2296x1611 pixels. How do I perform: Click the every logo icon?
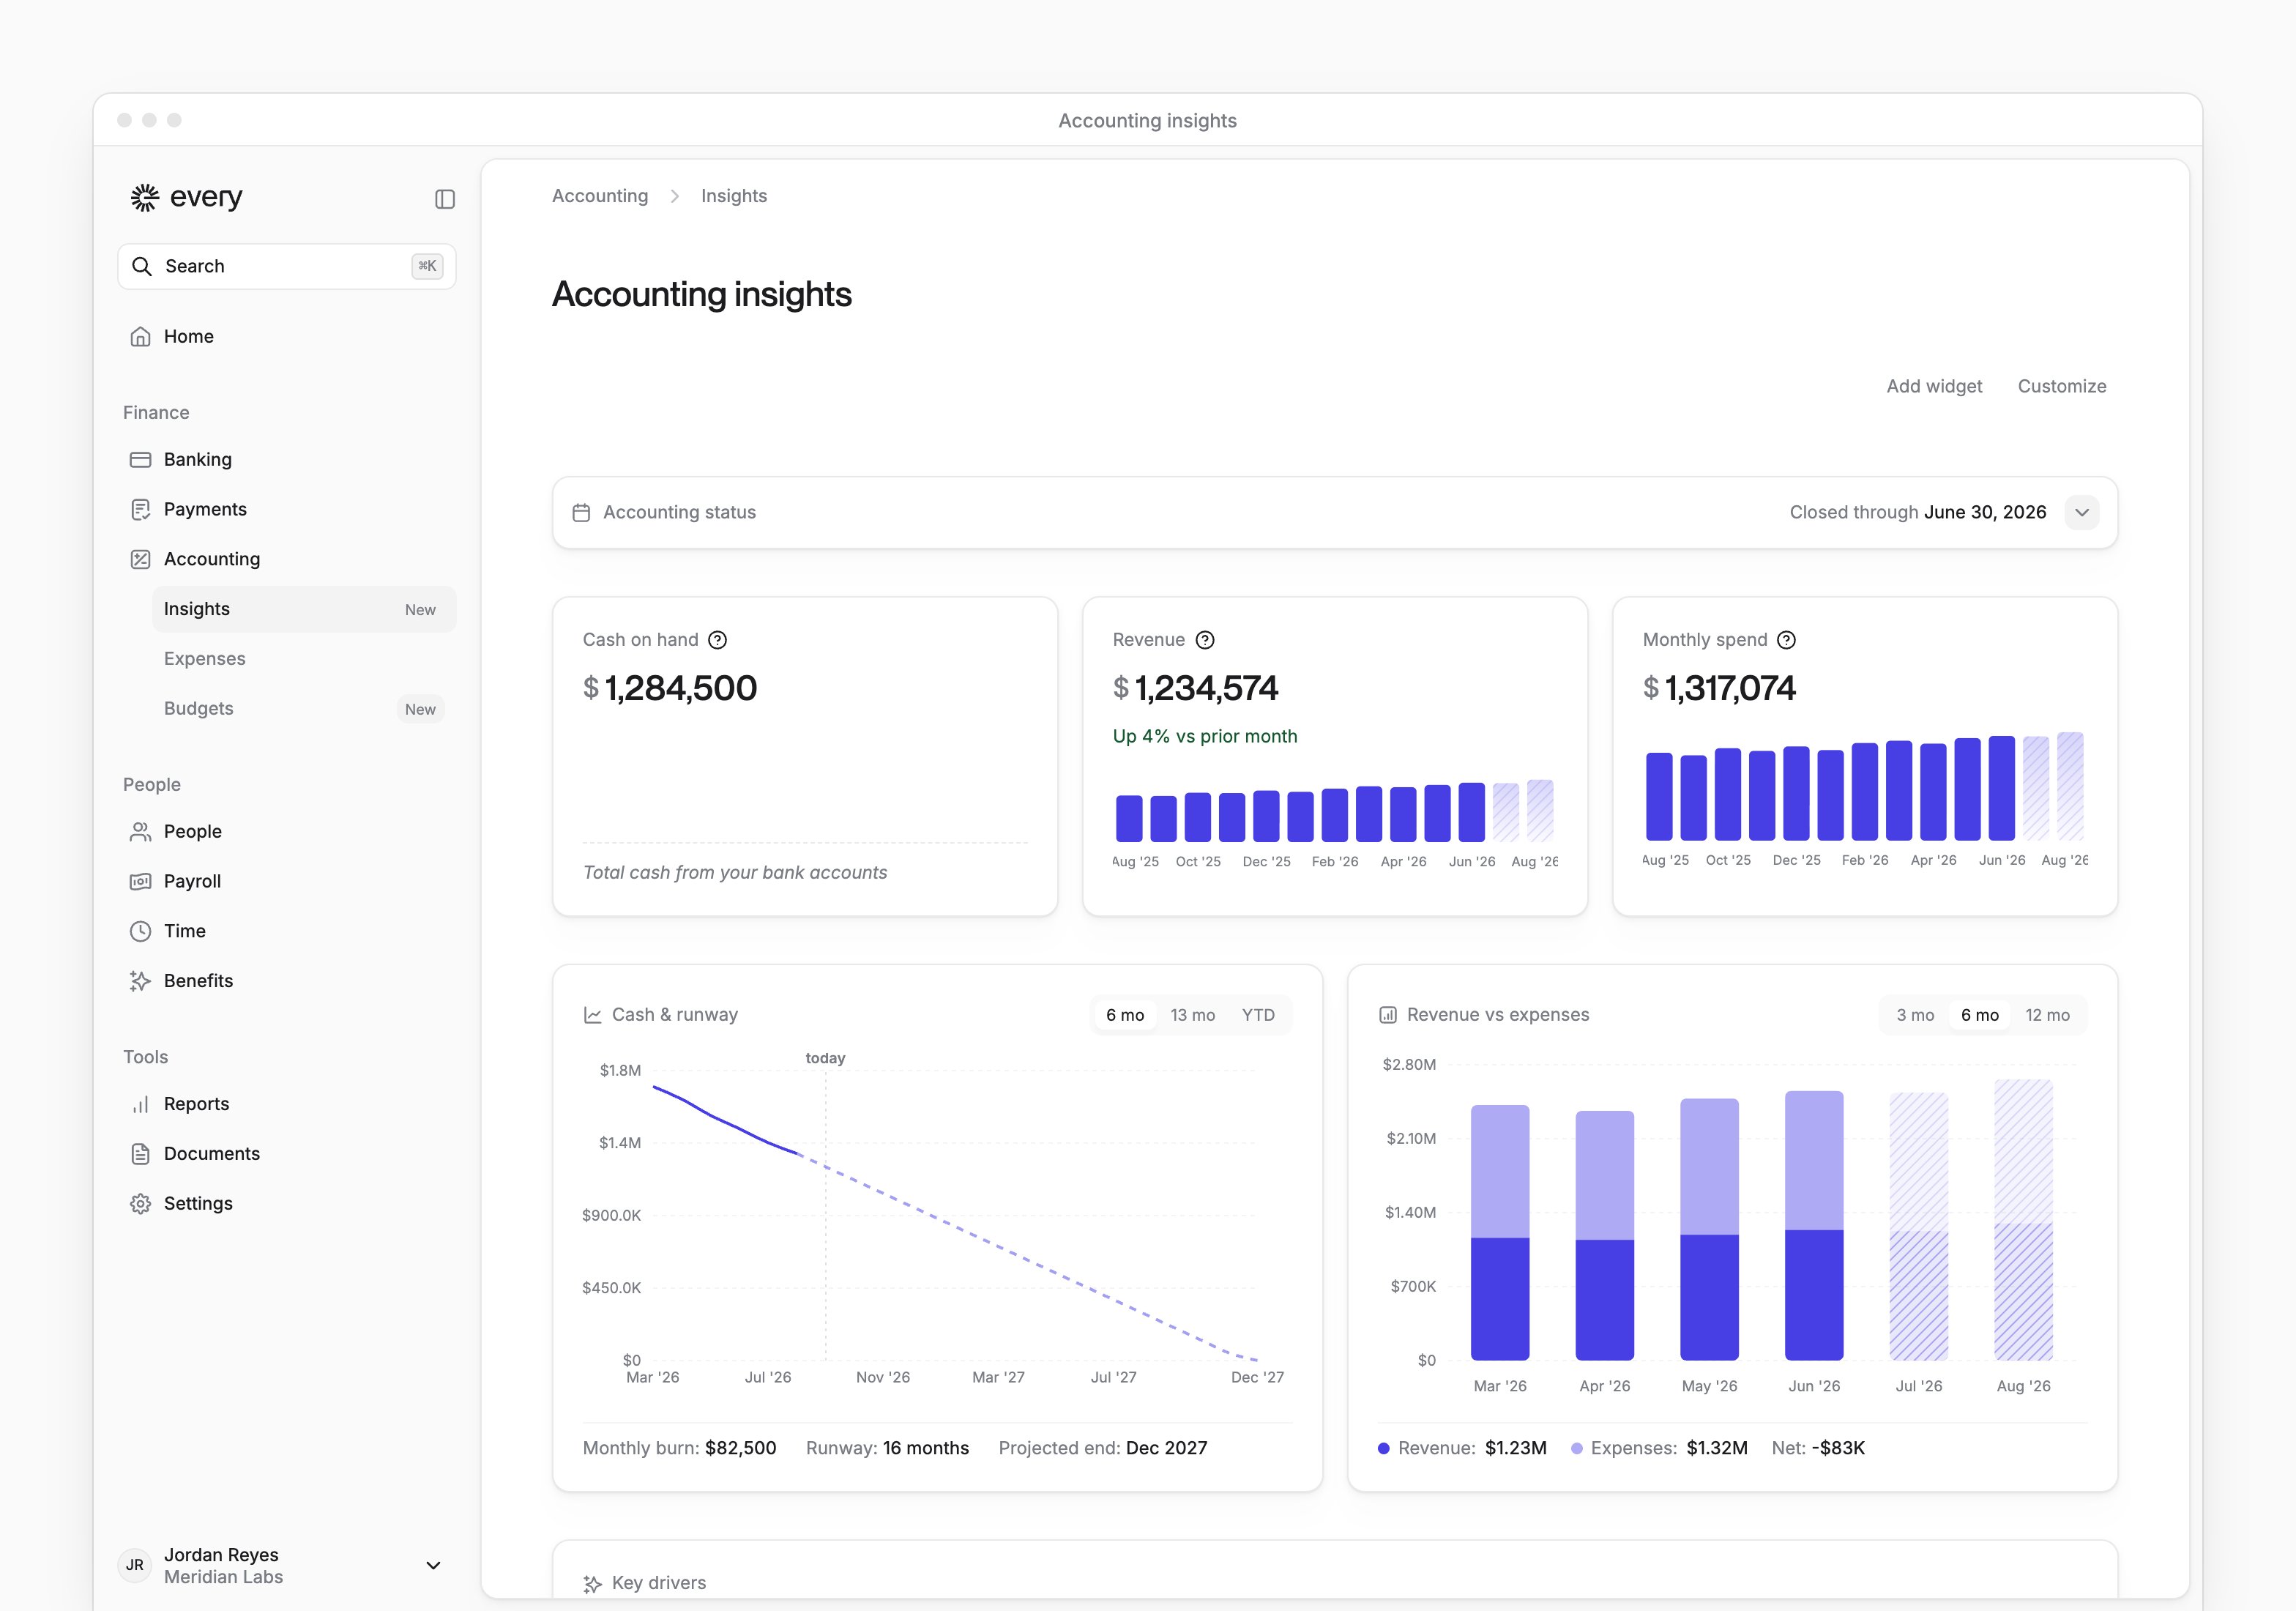(145, 198)
